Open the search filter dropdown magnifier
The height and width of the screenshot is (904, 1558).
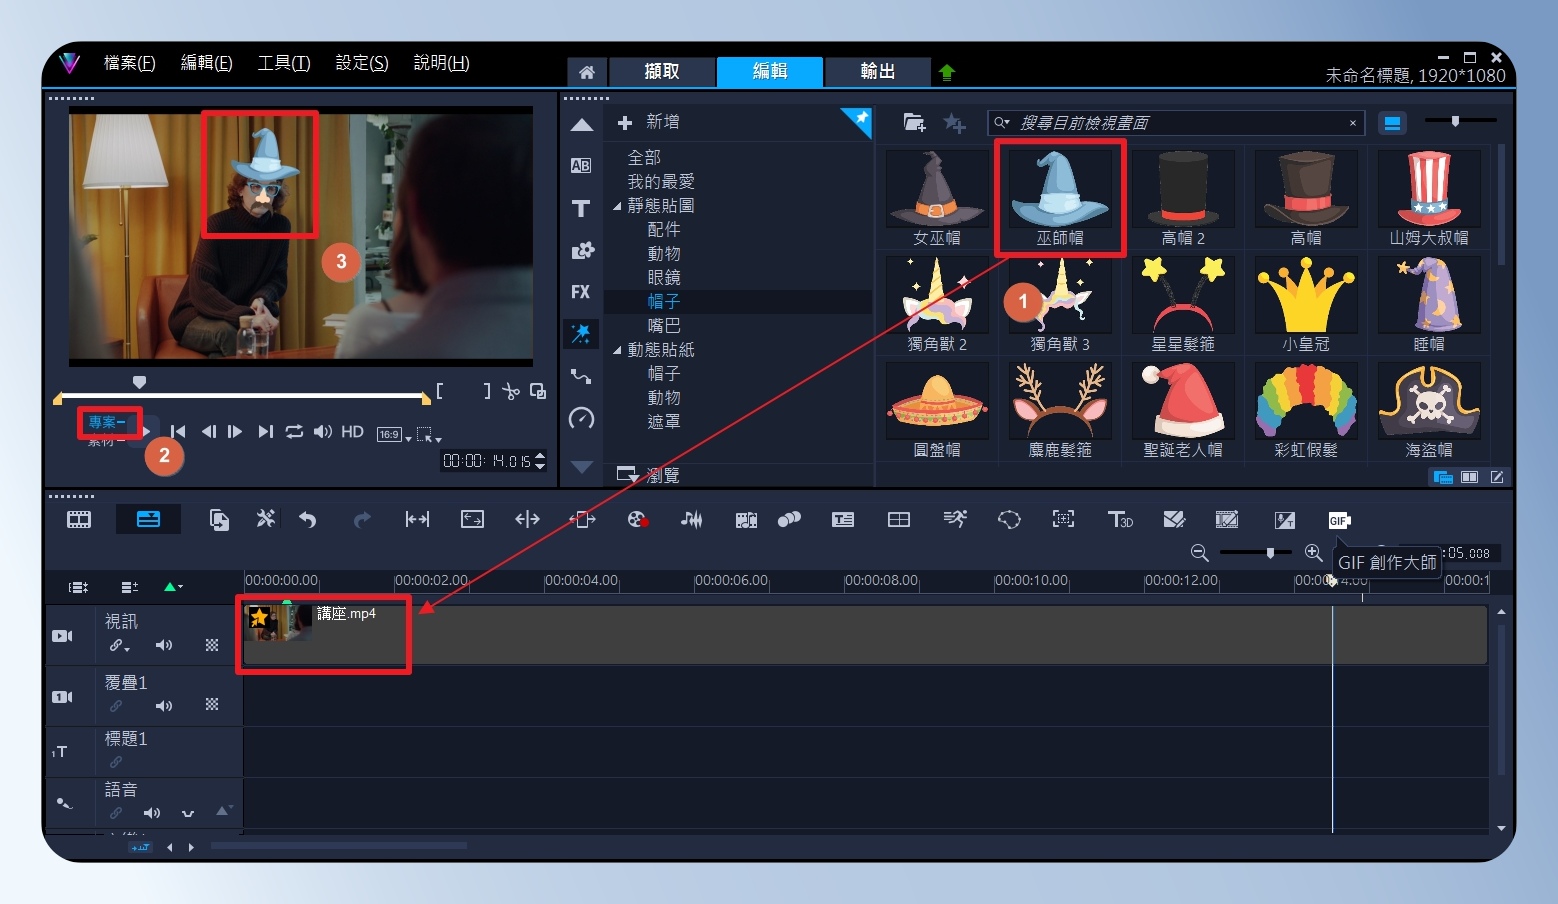[x=1001, y=122]
